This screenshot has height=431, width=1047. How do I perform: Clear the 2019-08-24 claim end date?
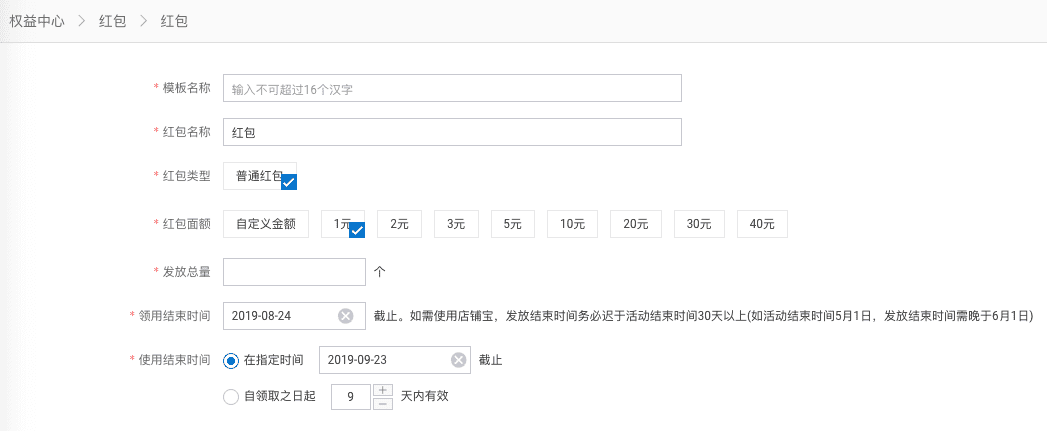click(x=345, y=316)
